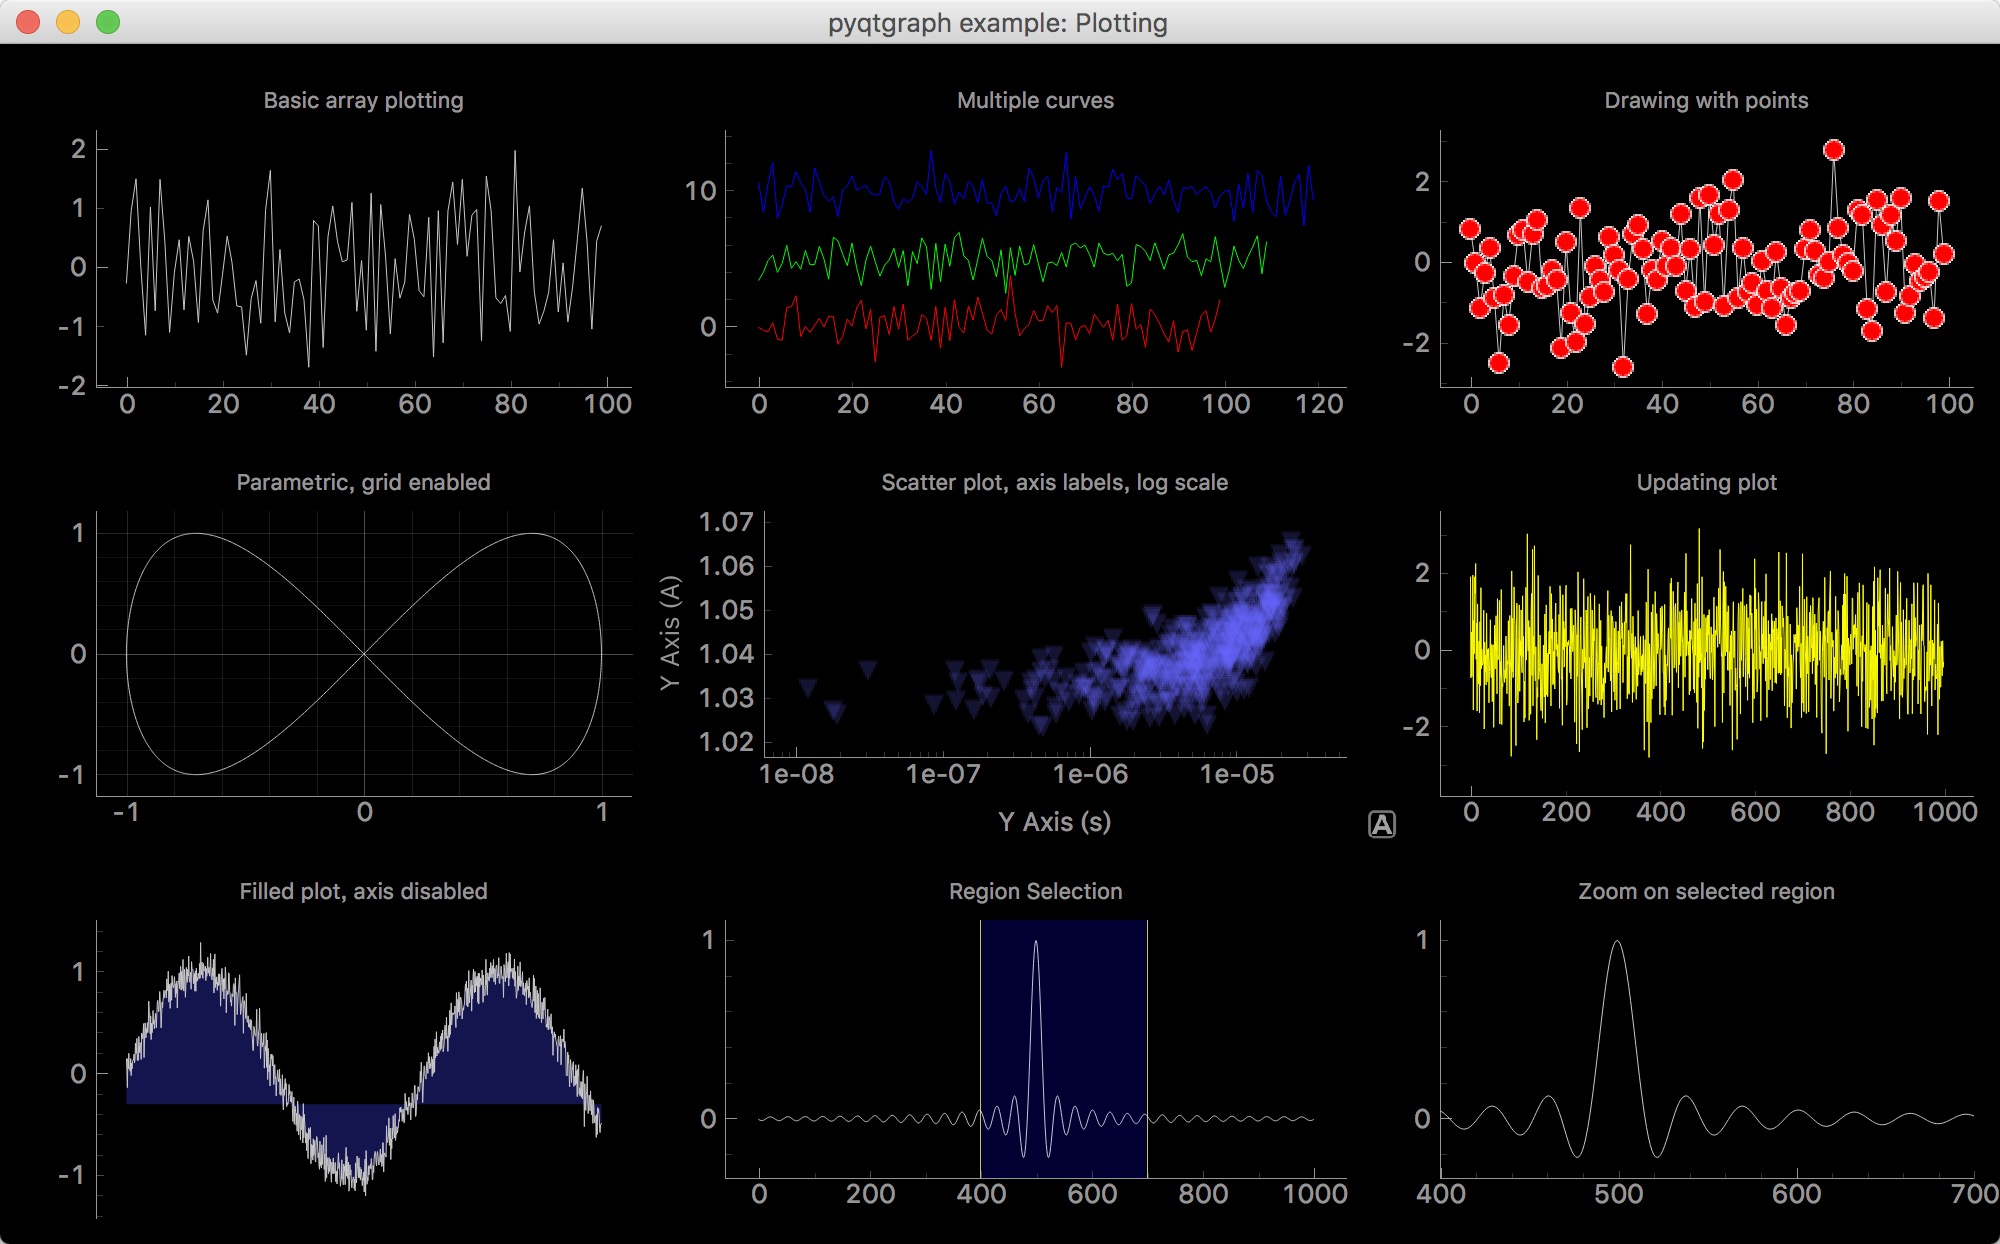Viewport: 2000px width, 1244px height.
Task: Click the highest red point in points plot
Action: (1833, 150)
